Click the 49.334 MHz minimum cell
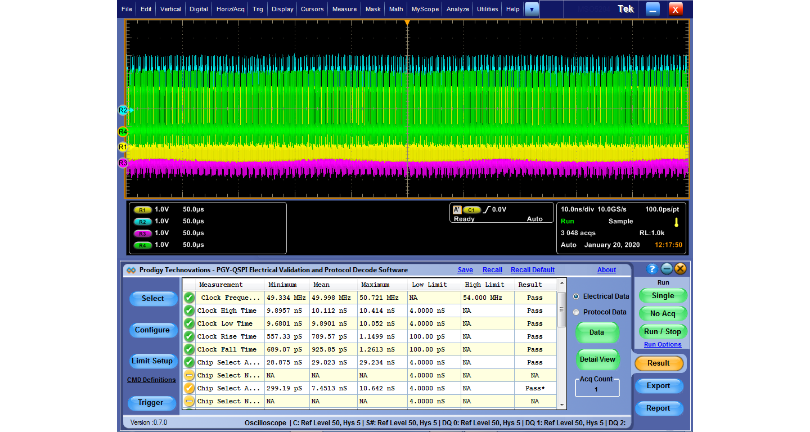The width and height of the screenshot is (810, 432). point(286,298)
